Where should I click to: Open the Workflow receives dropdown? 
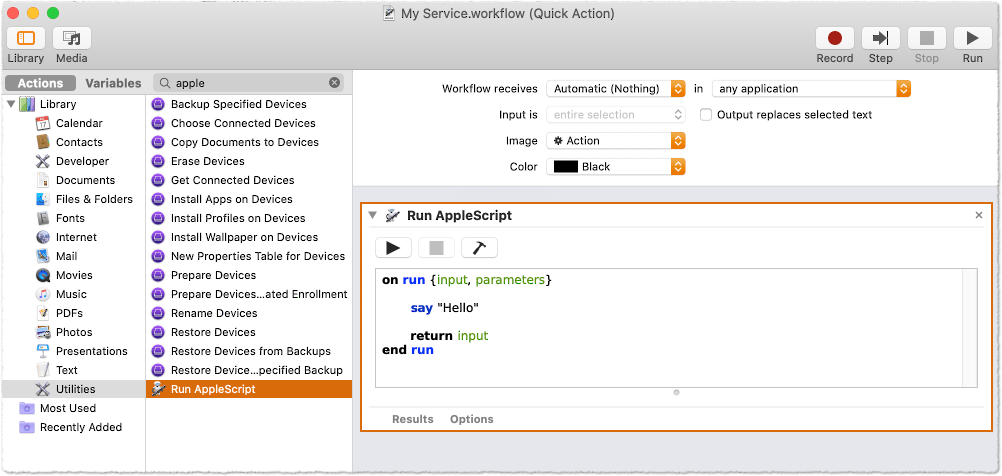616,89
